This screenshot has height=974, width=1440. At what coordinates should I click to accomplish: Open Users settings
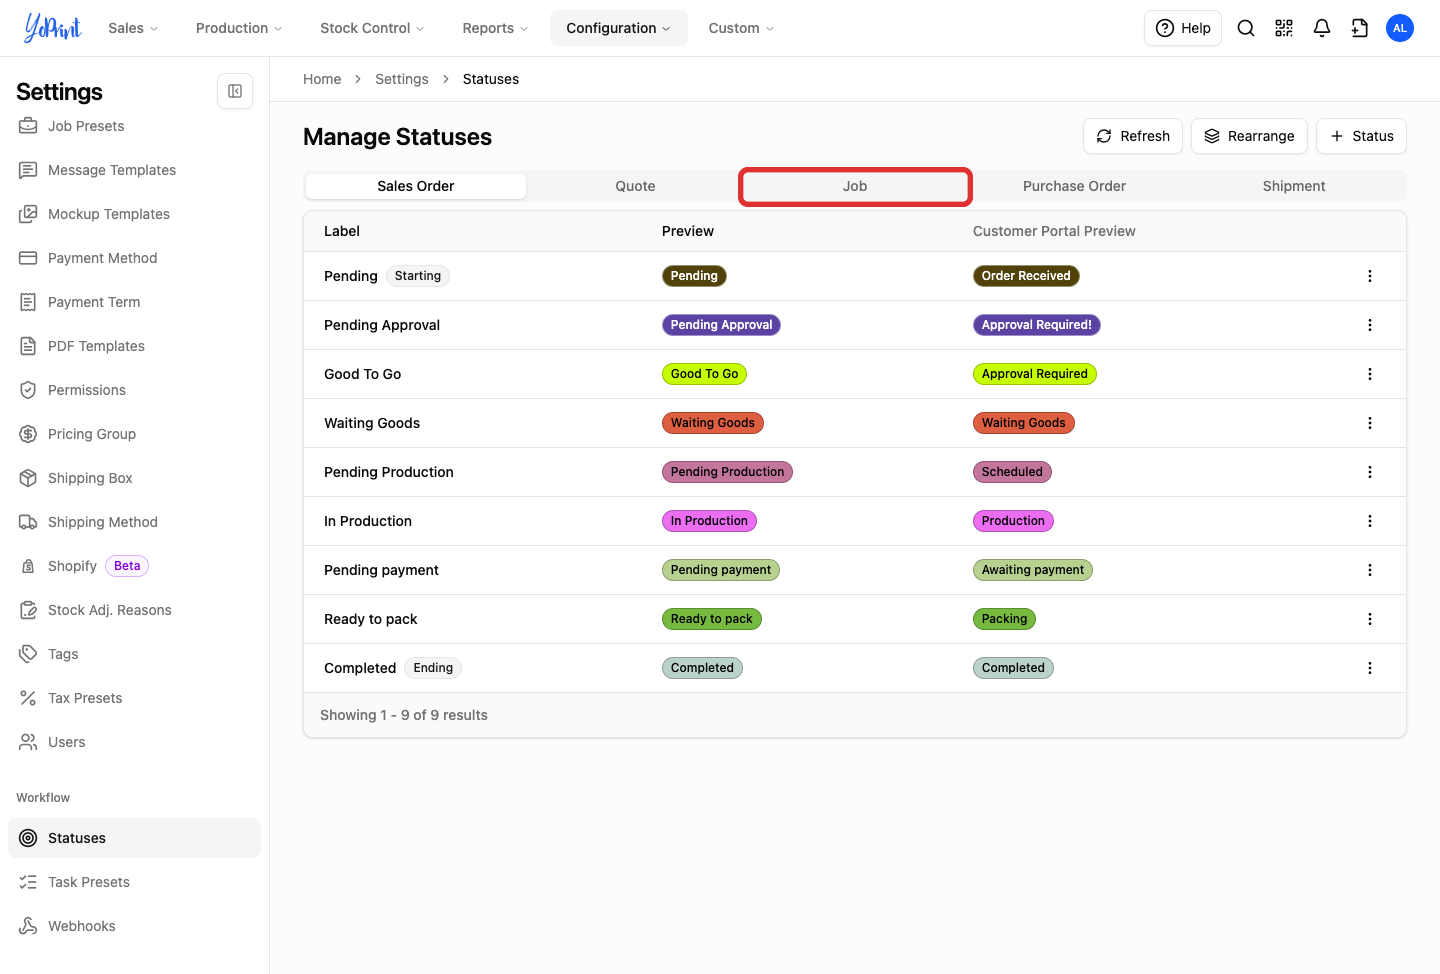(134, 742)
